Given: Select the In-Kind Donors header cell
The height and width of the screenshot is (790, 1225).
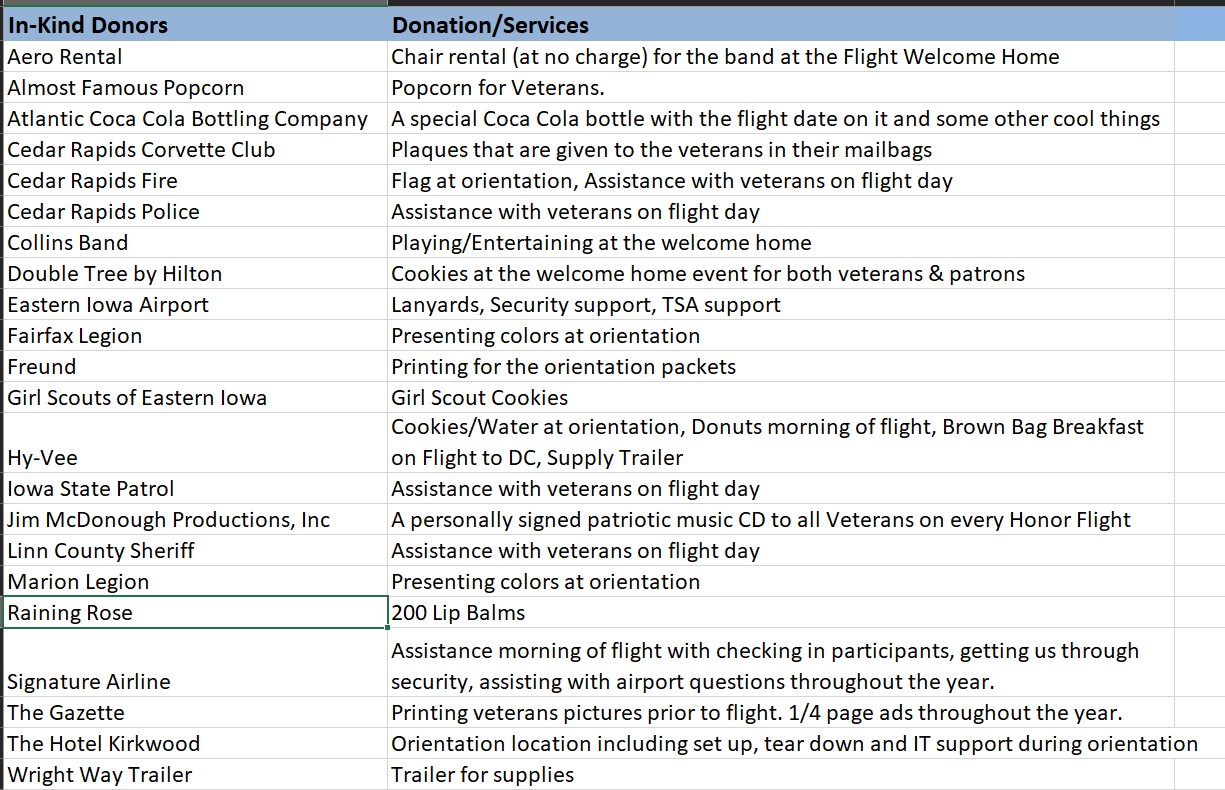Looking at the screenshot, I should click(x=195, y=25).
